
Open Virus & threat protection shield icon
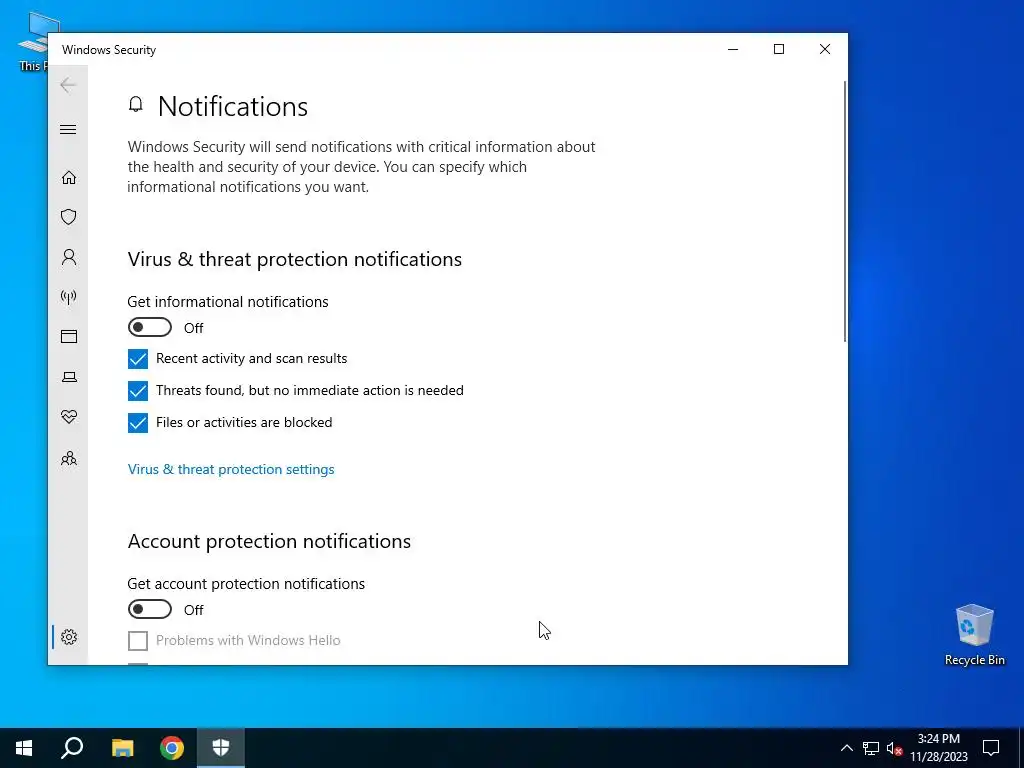pos(69,217)
